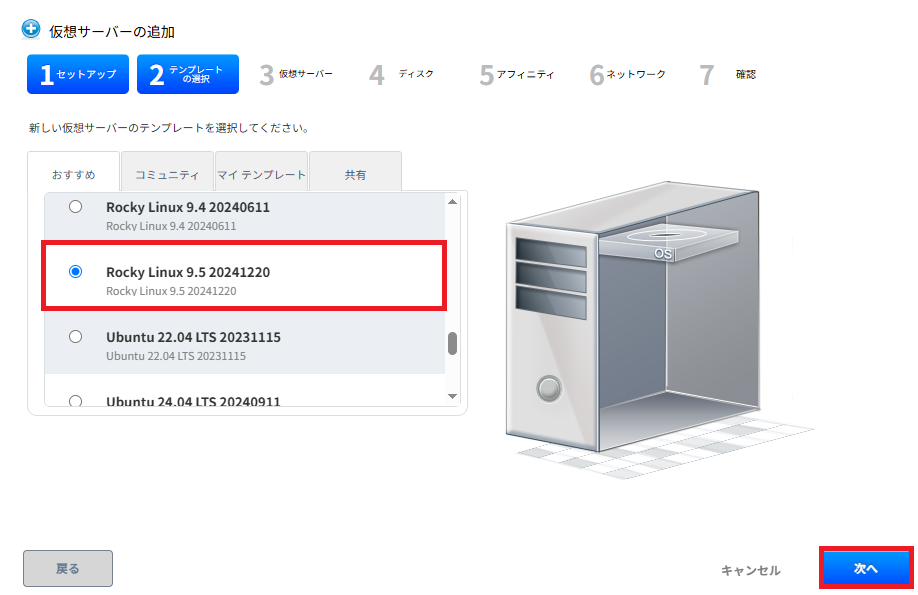Click the 次へ button
This screenshot has width=918, height=595.
(866, 568)
